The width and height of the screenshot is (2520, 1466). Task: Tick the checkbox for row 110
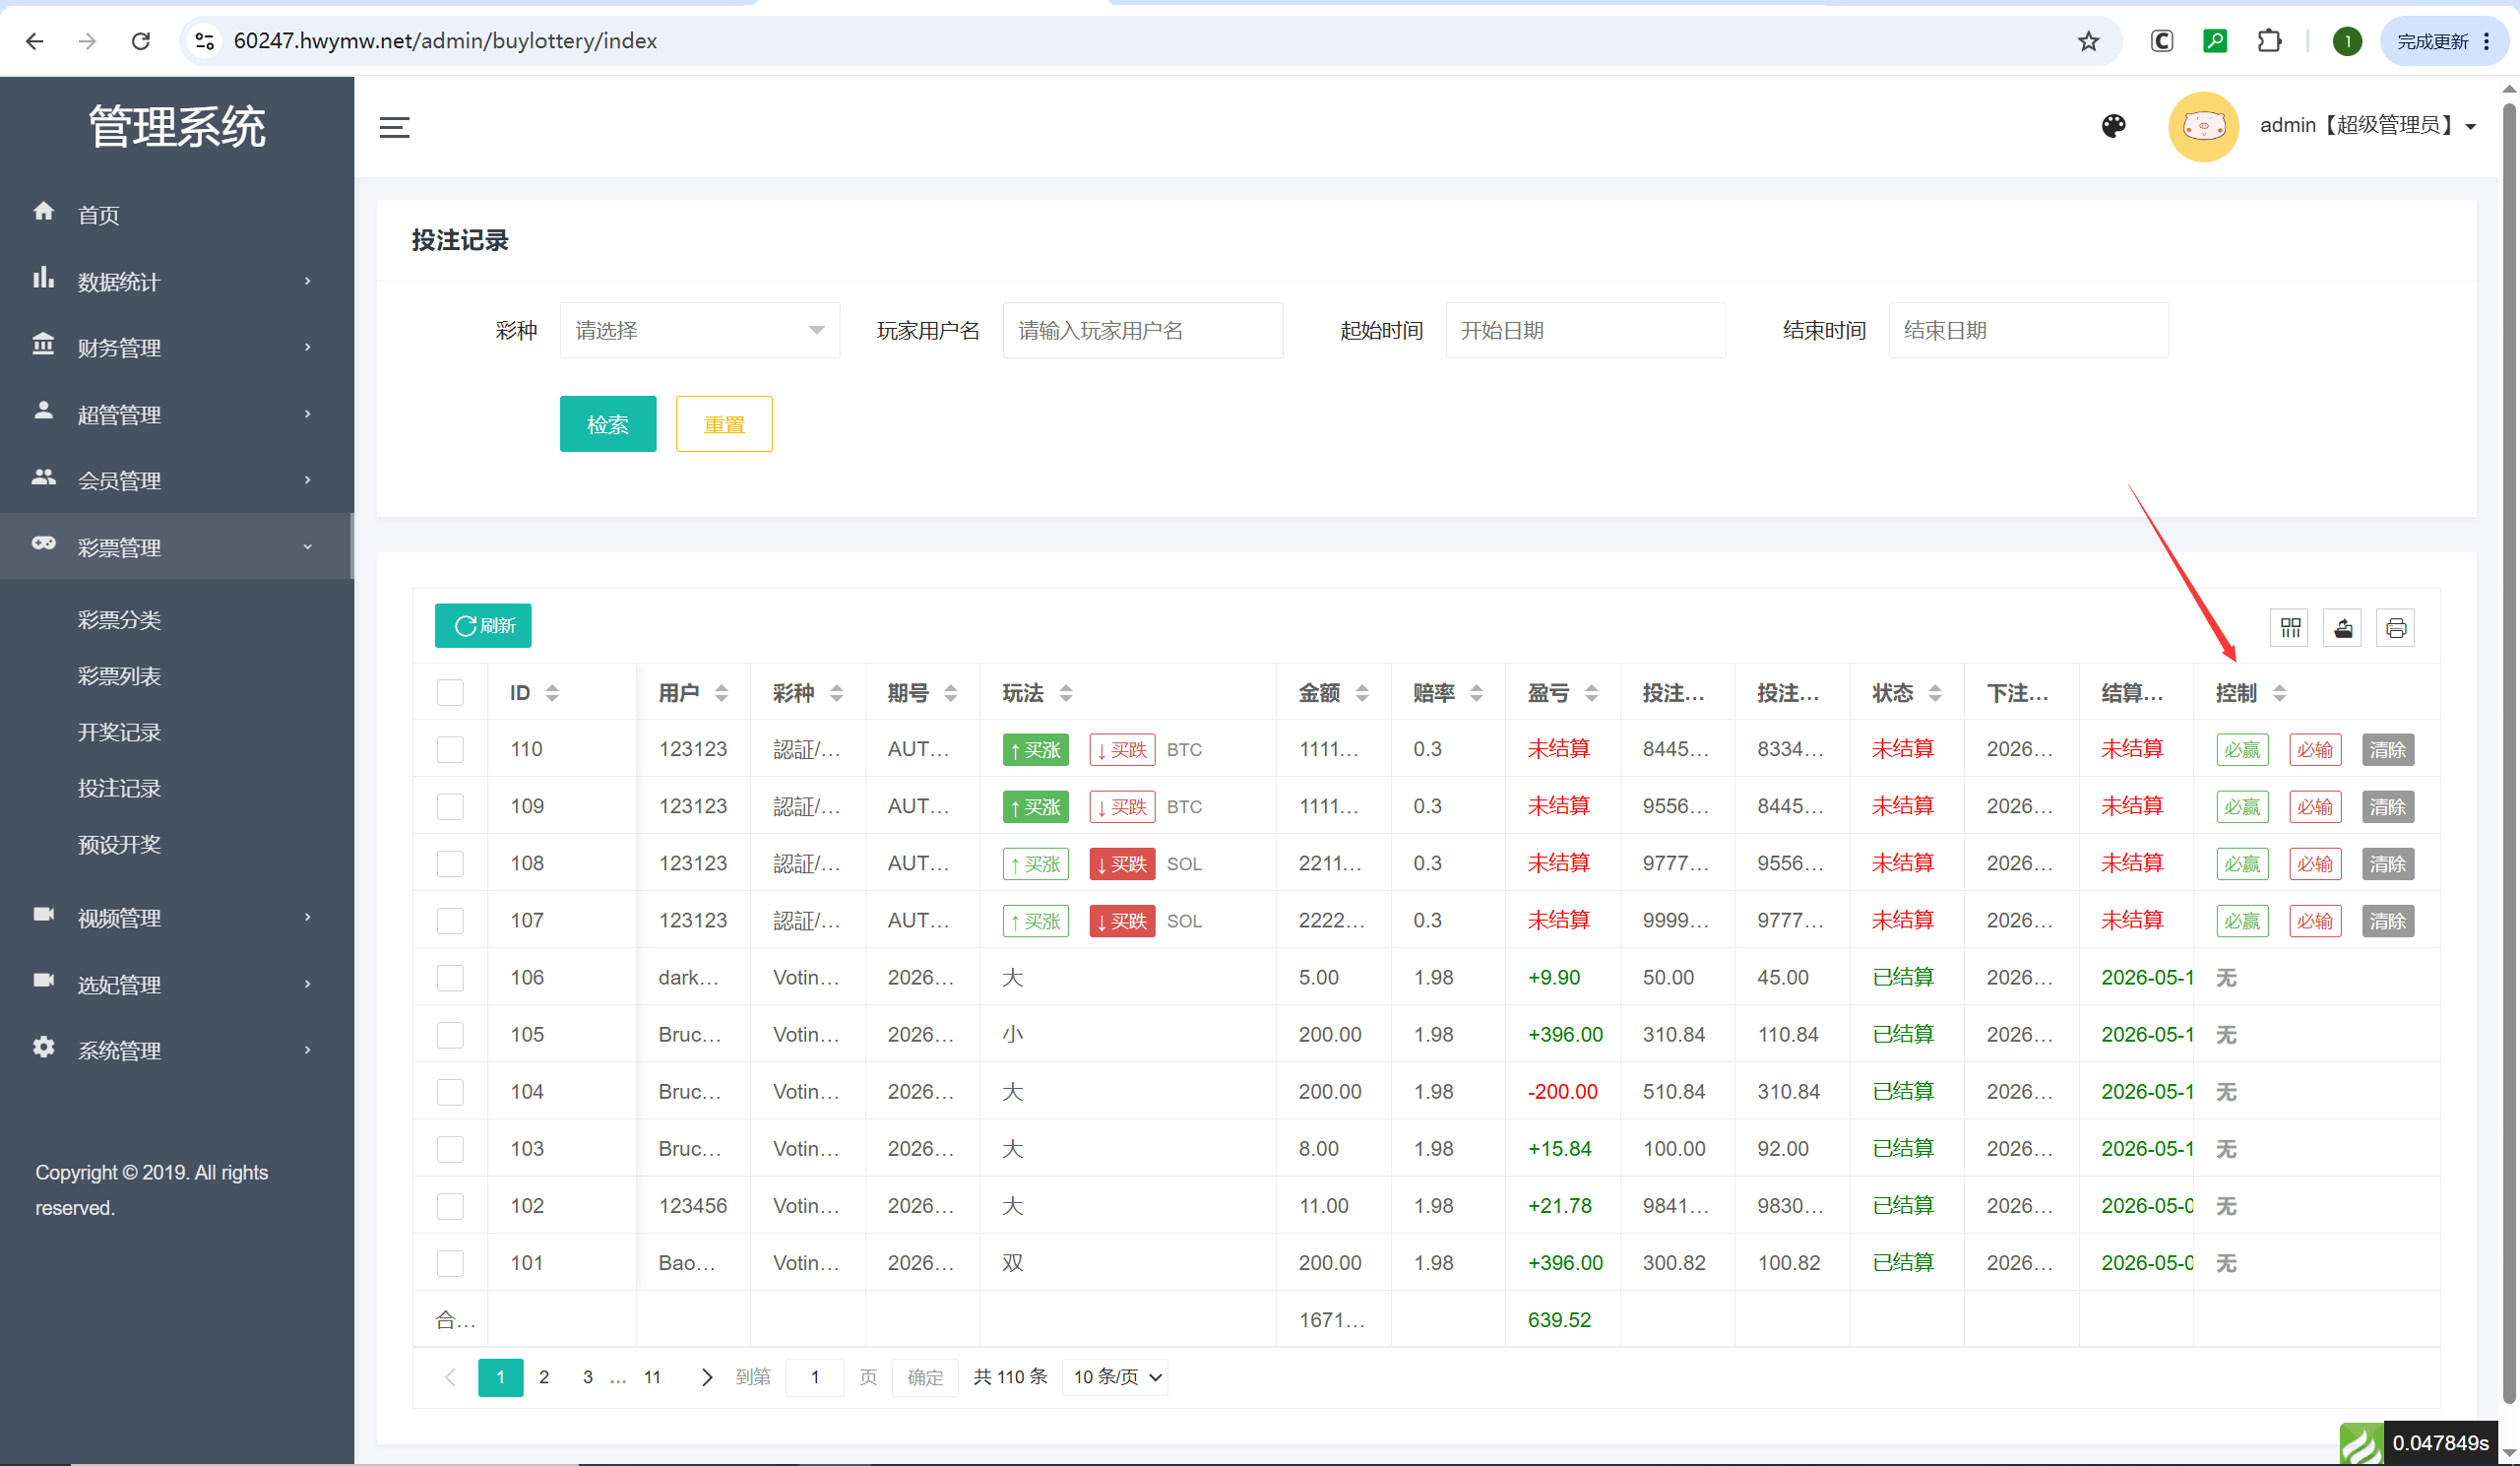click(450, 749)
